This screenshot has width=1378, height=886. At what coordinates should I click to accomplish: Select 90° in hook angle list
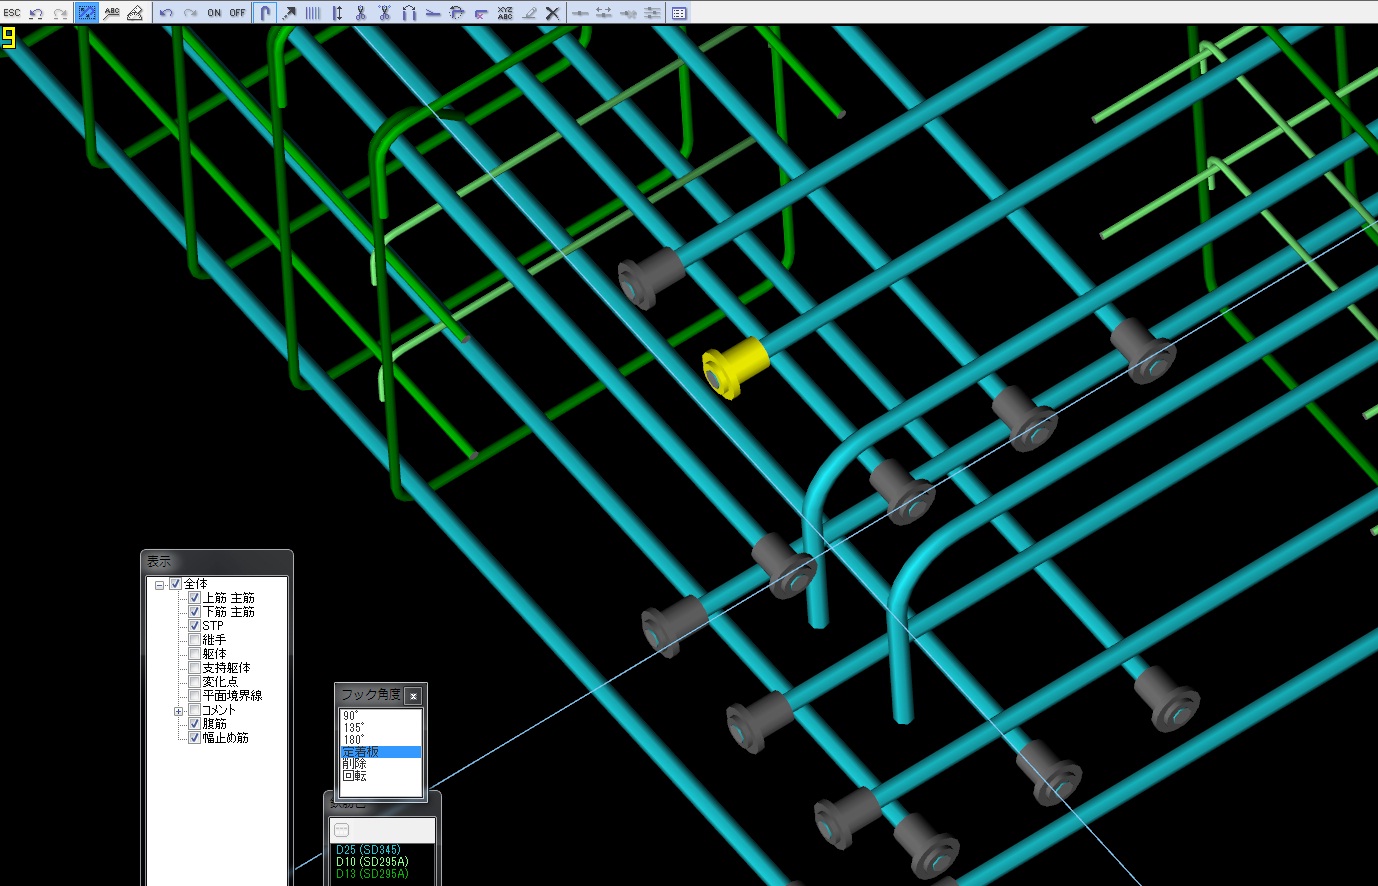(351, 716)
